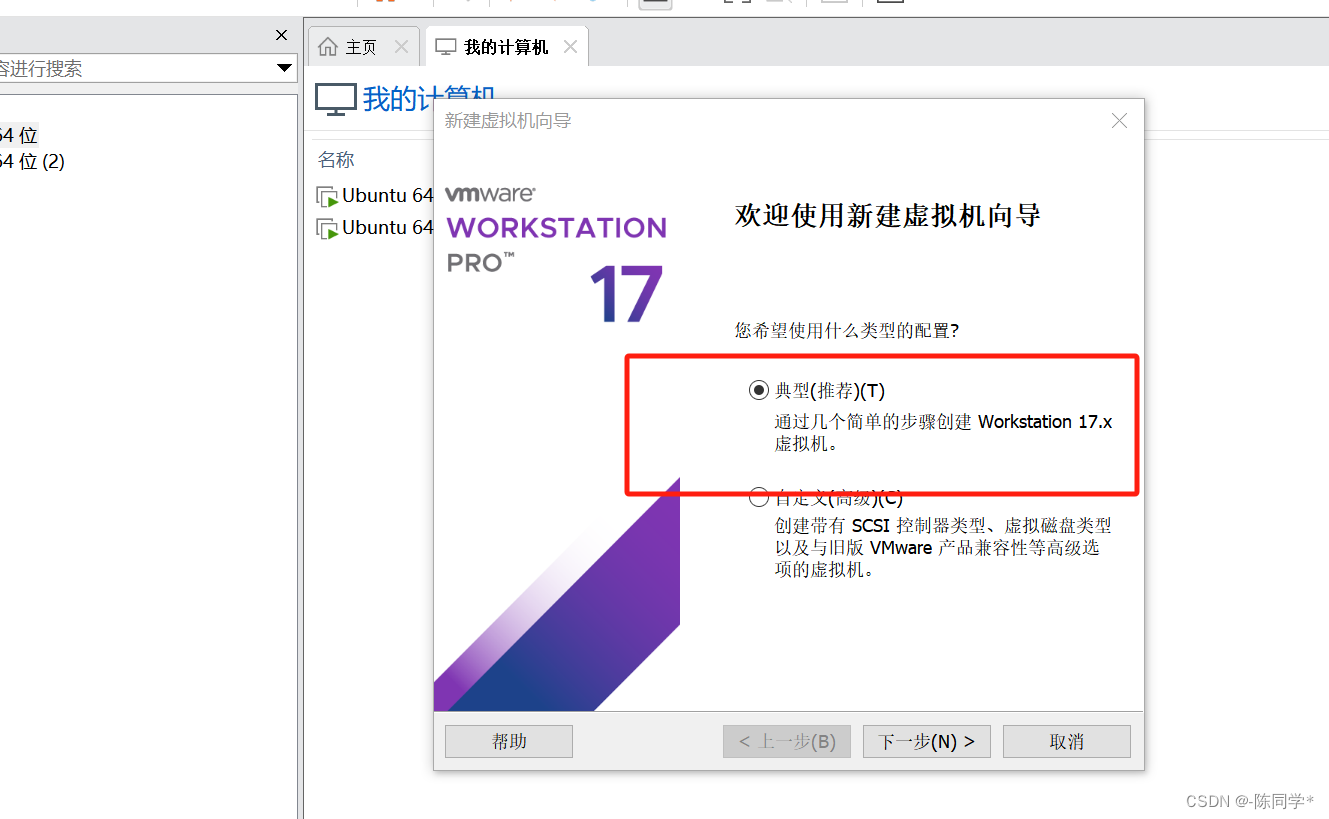Close the 我的计算机 tab
The image size is (1329, 819).
click(x=570, y=47)
